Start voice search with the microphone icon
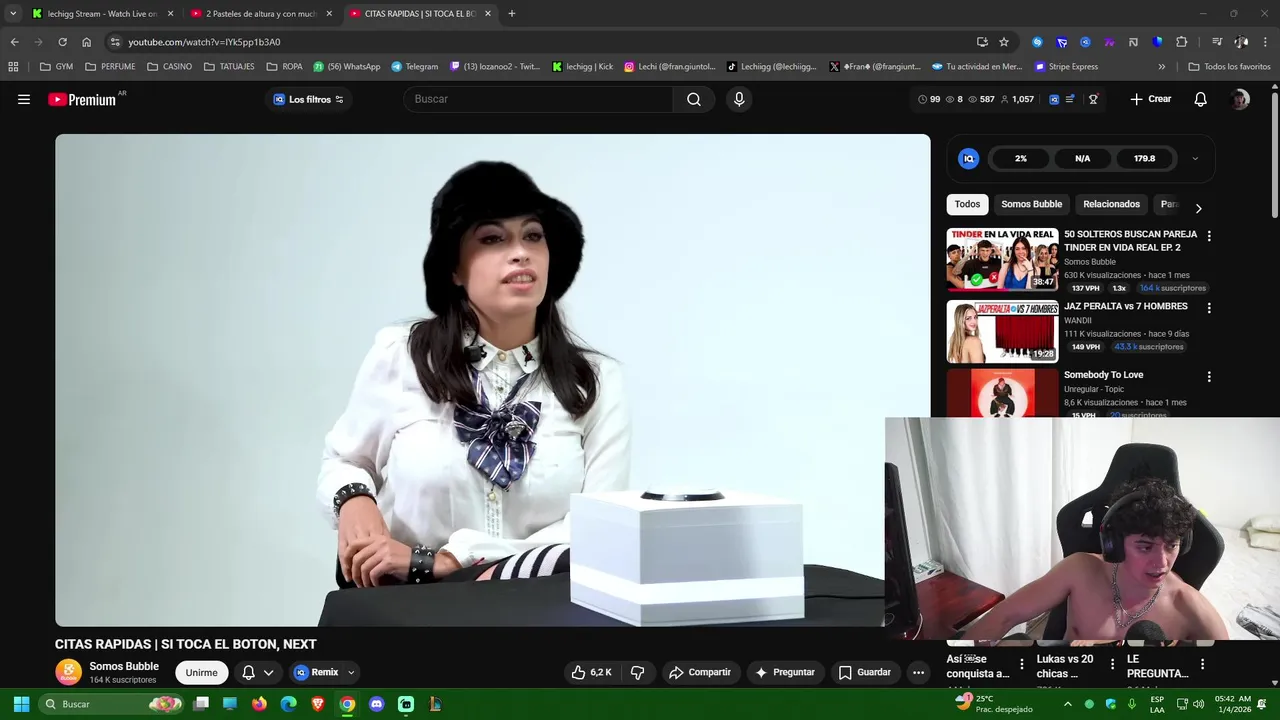 pos(739,99)
